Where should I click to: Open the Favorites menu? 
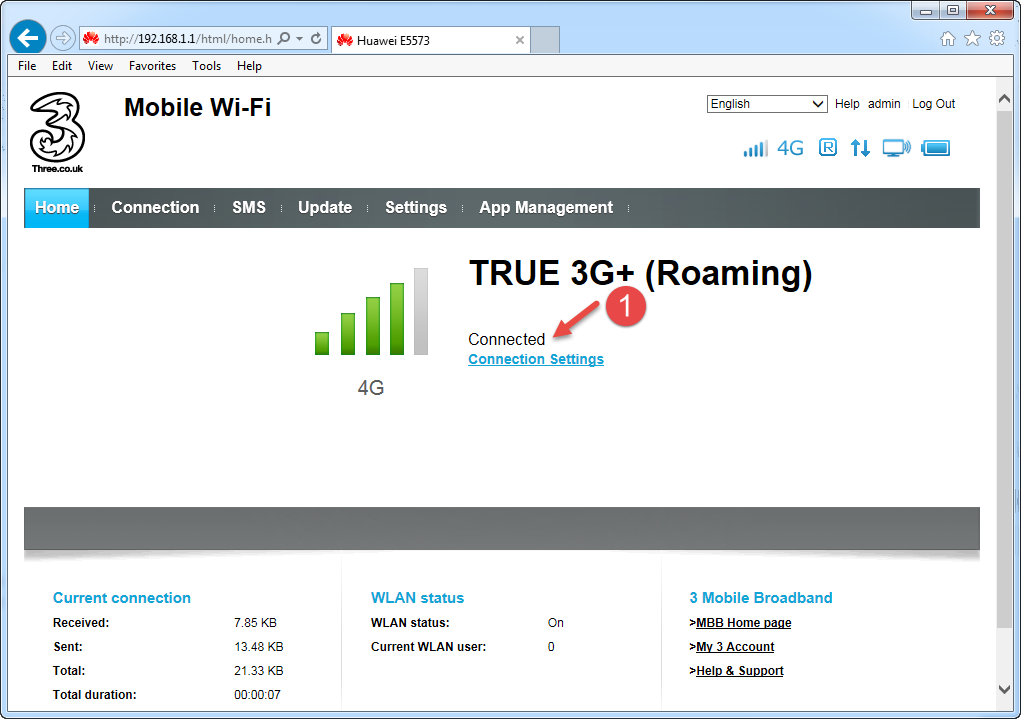[152, 66]
